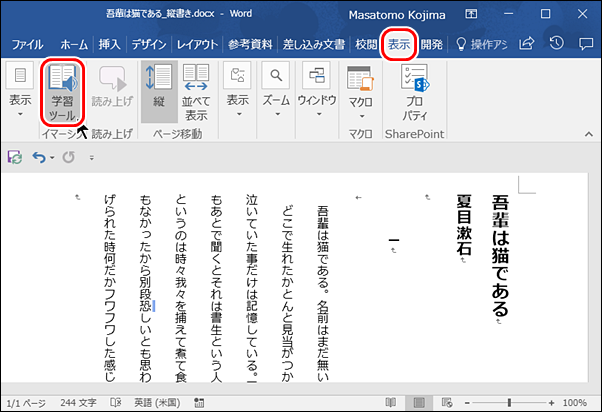
Task: Undo the last action
Action: pyautogui.click(x=39, y=157)
